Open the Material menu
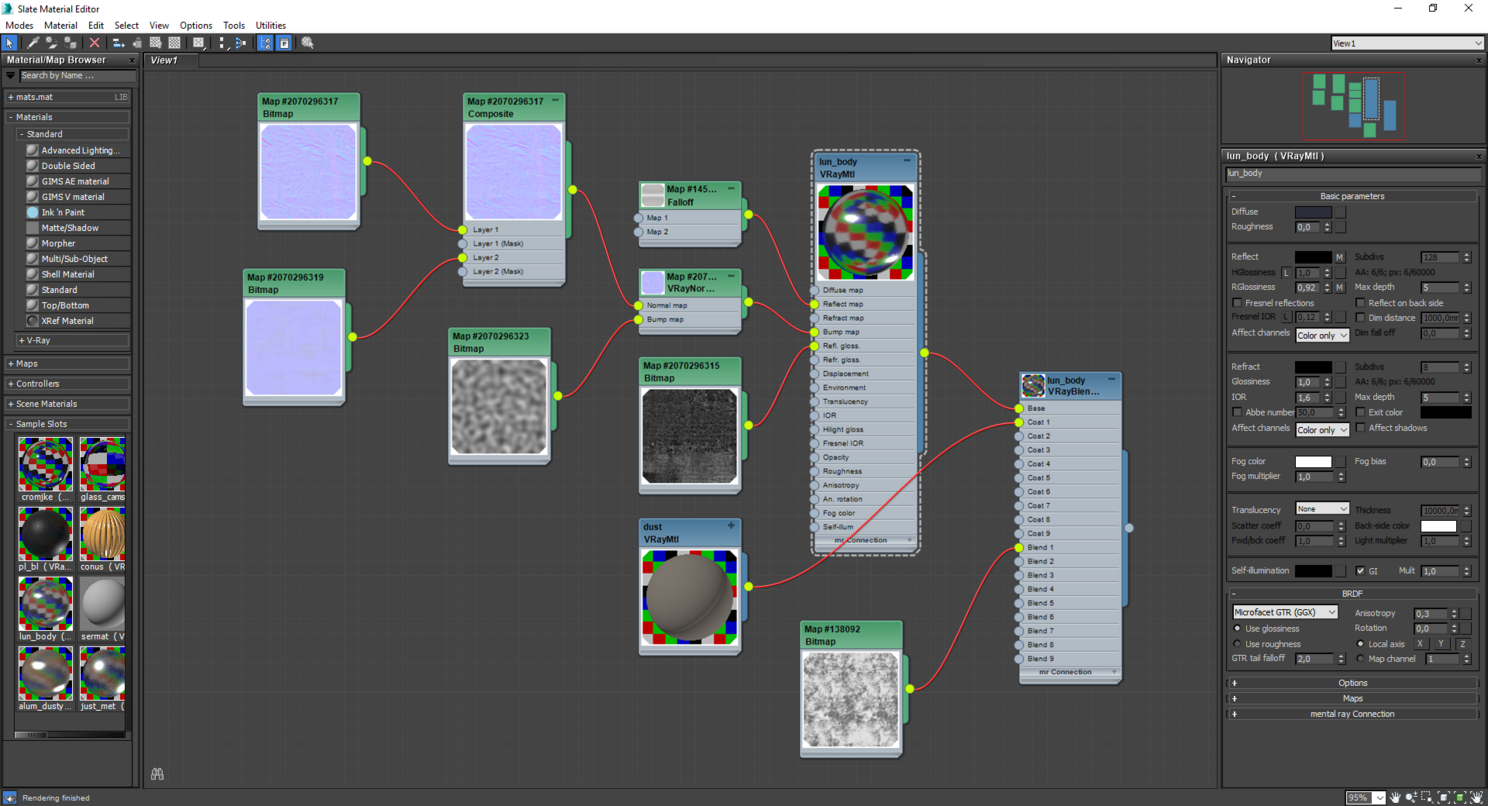 coord(61,25)
